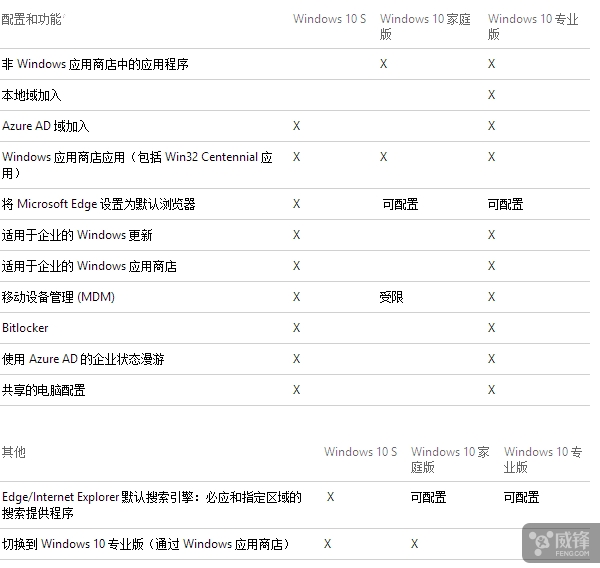
Task: Click 'Windows 10 专业版' header in first table
Action: [533, 26]
